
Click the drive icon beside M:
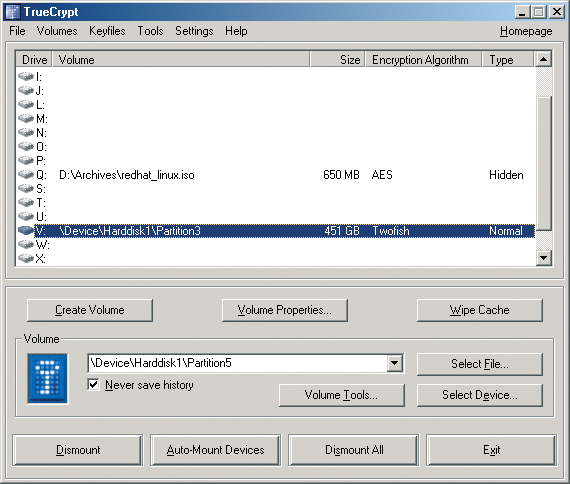coord(26,119)
